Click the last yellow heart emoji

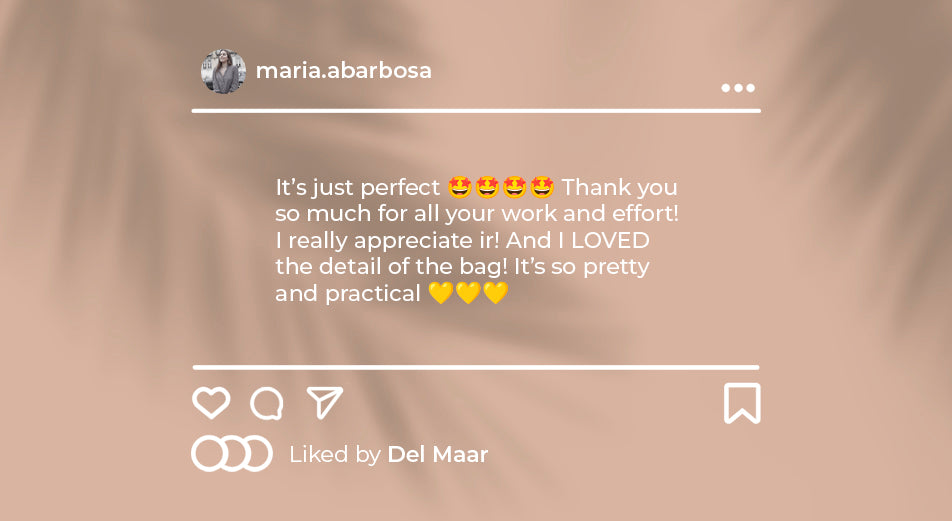click(x=495, y=293)
